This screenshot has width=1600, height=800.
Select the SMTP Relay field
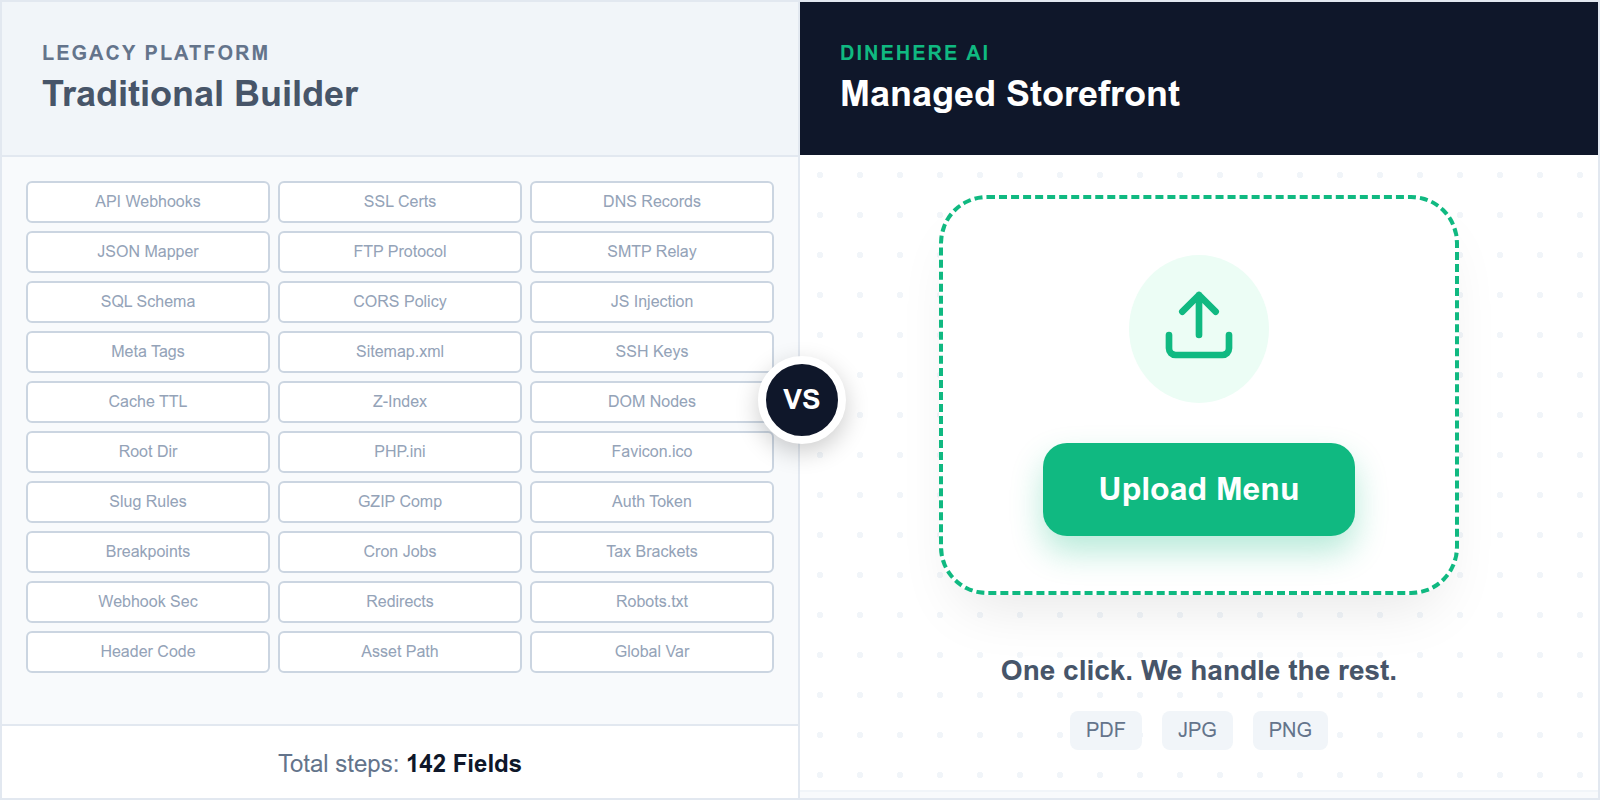[652, 252]
